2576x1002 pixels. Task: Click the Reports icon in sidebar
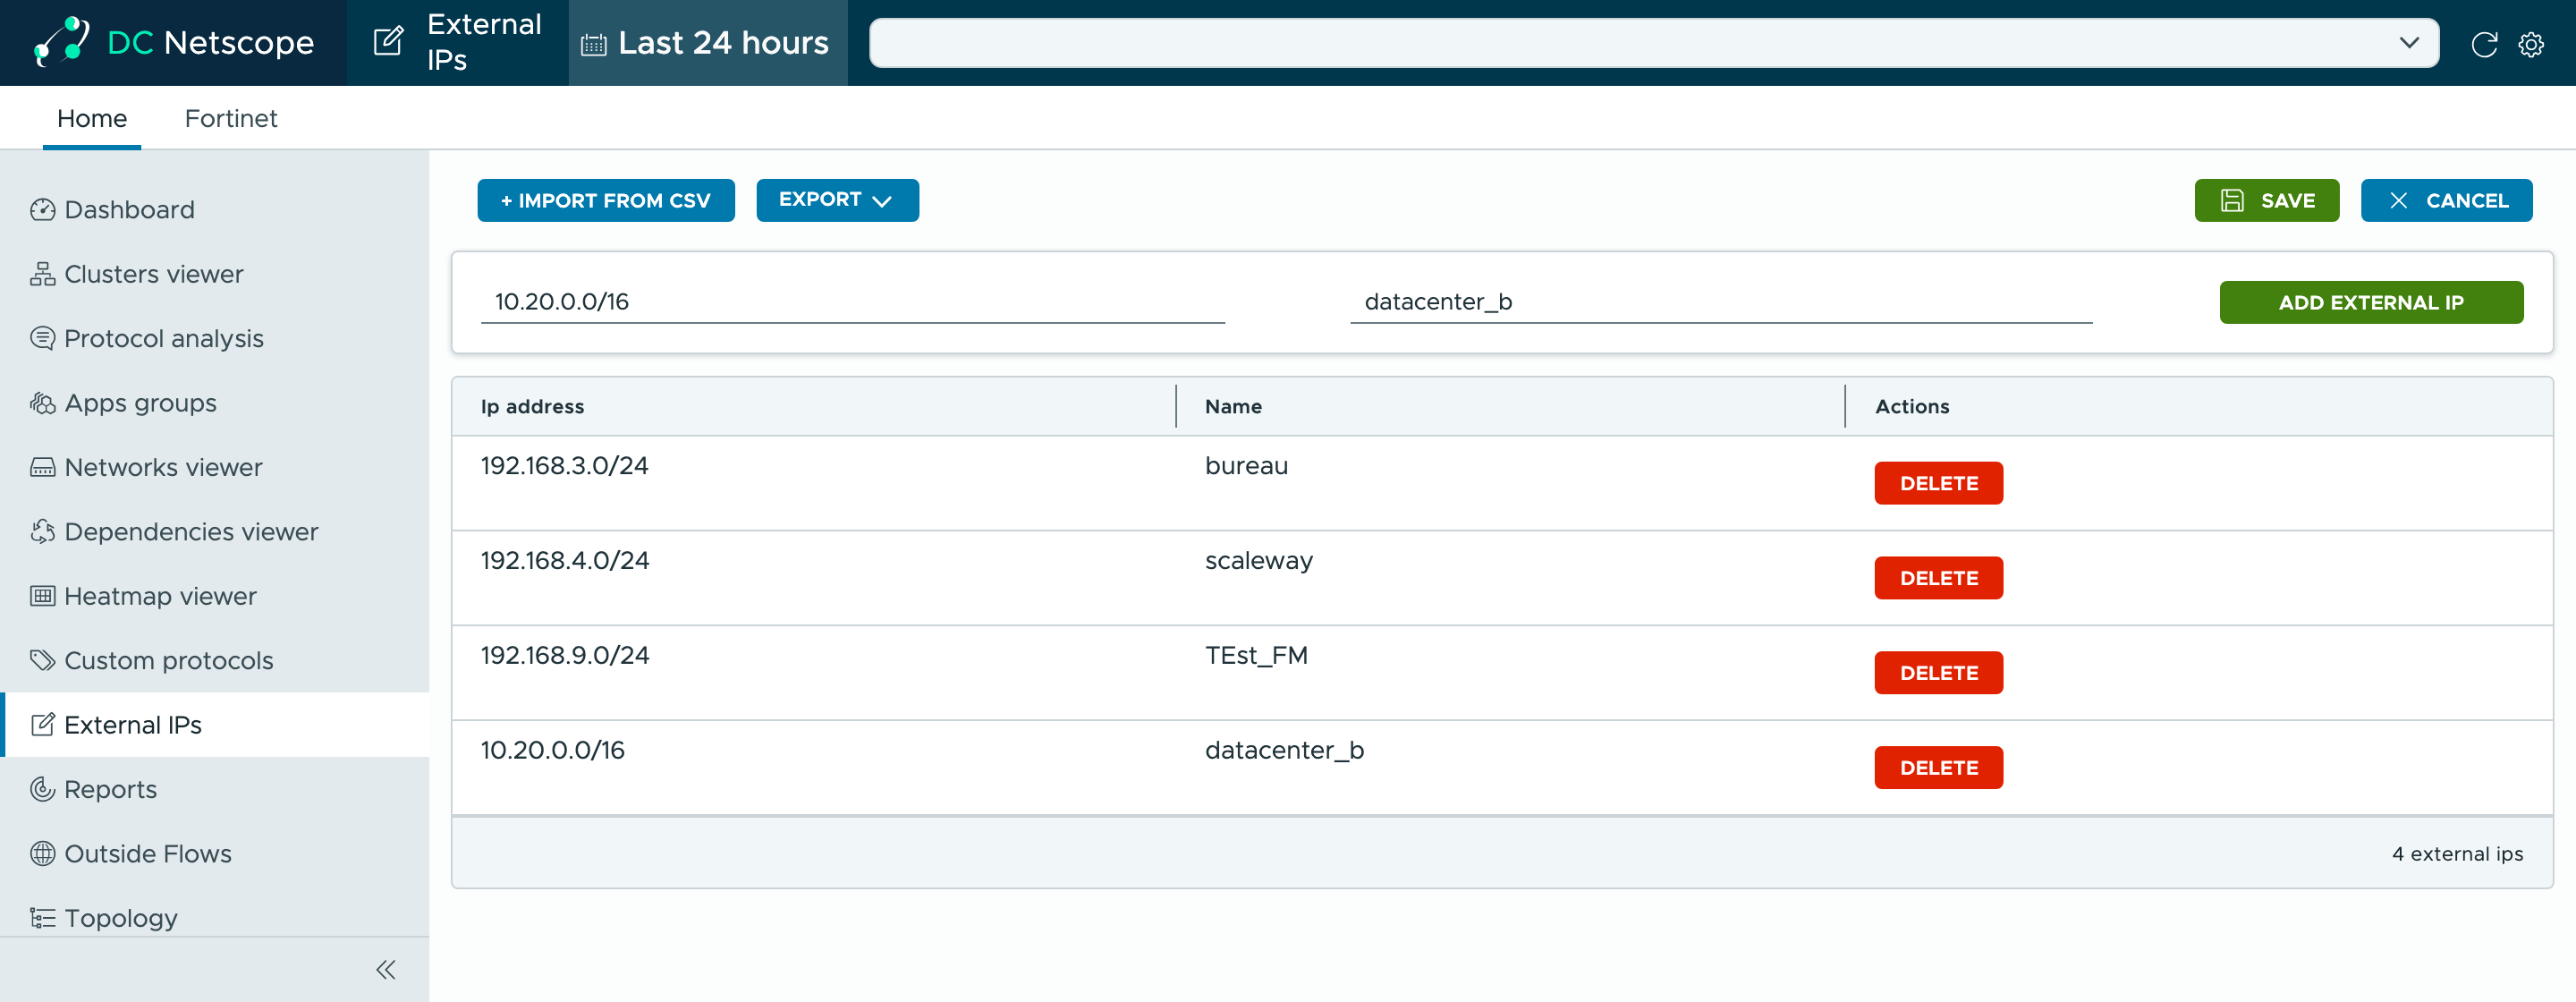(43, 790)
